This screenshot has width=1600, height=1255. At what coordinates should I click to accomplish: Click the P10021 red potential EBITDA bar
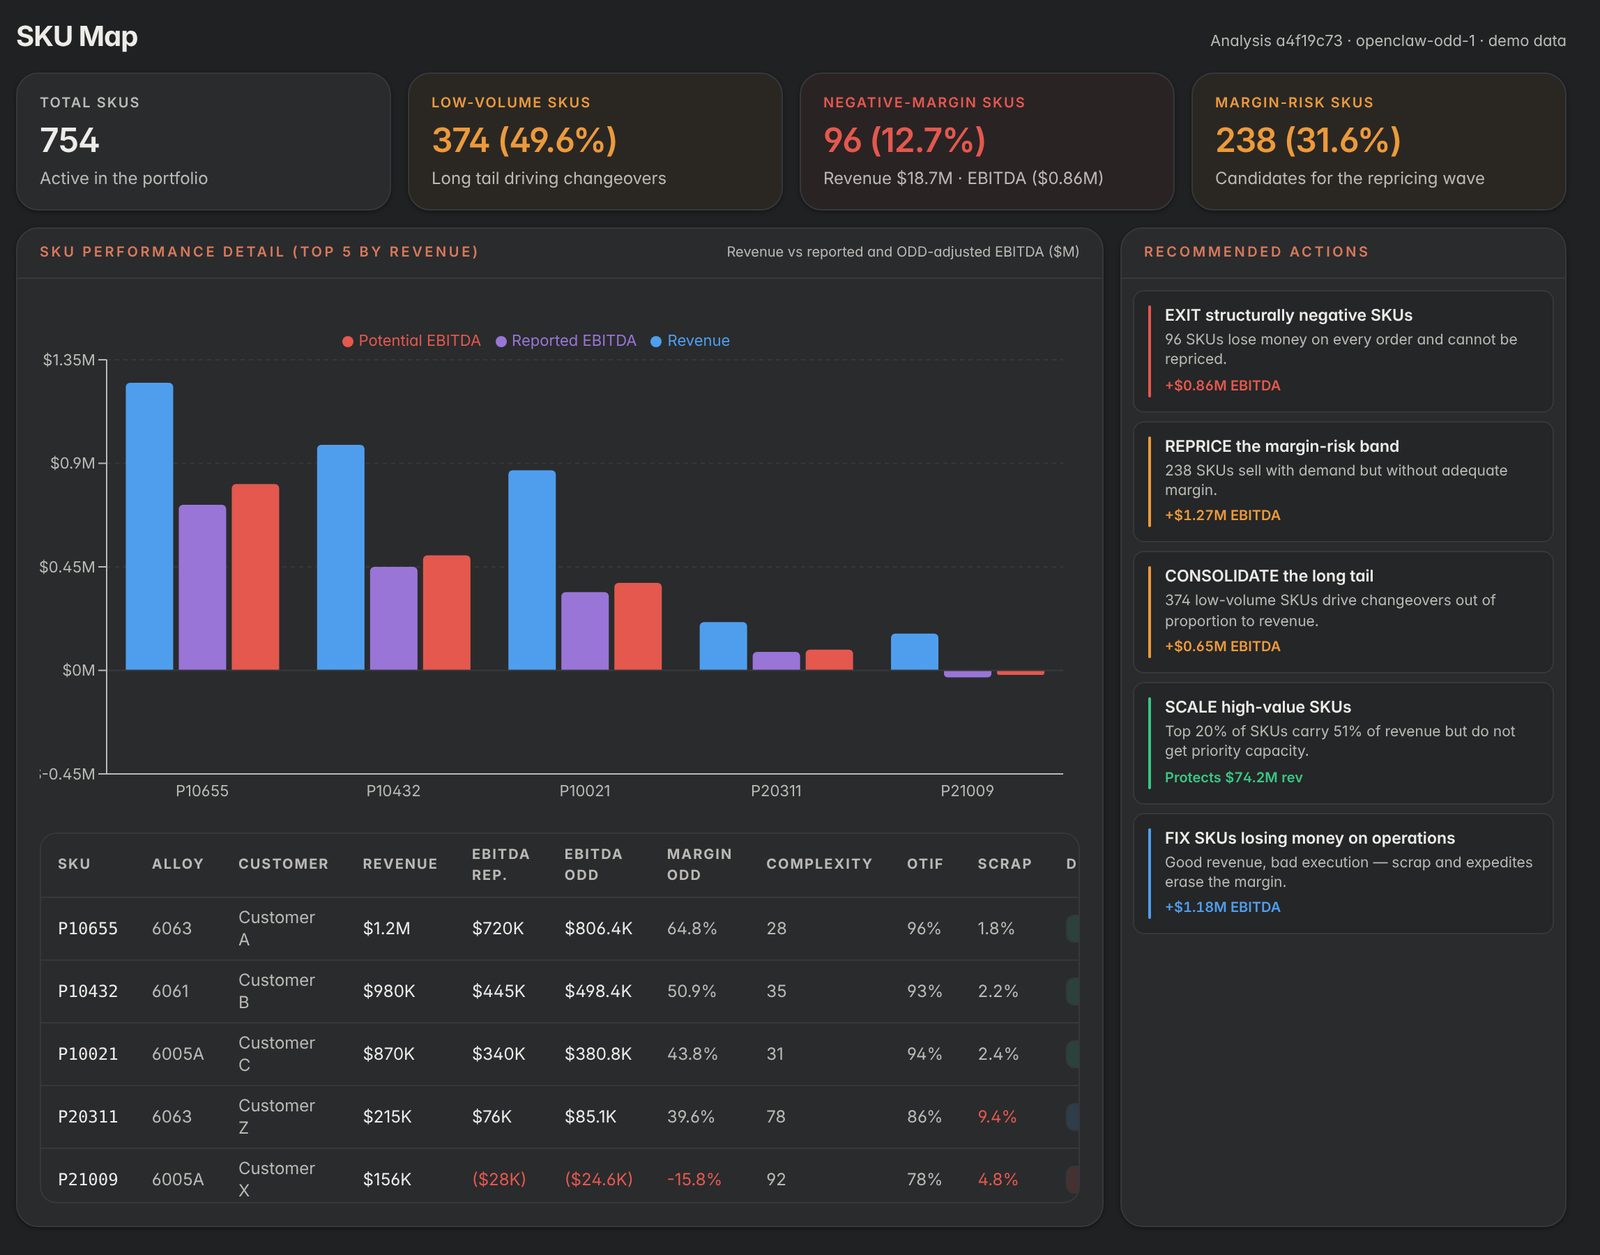pyautogui.click(x=638, y=626)
